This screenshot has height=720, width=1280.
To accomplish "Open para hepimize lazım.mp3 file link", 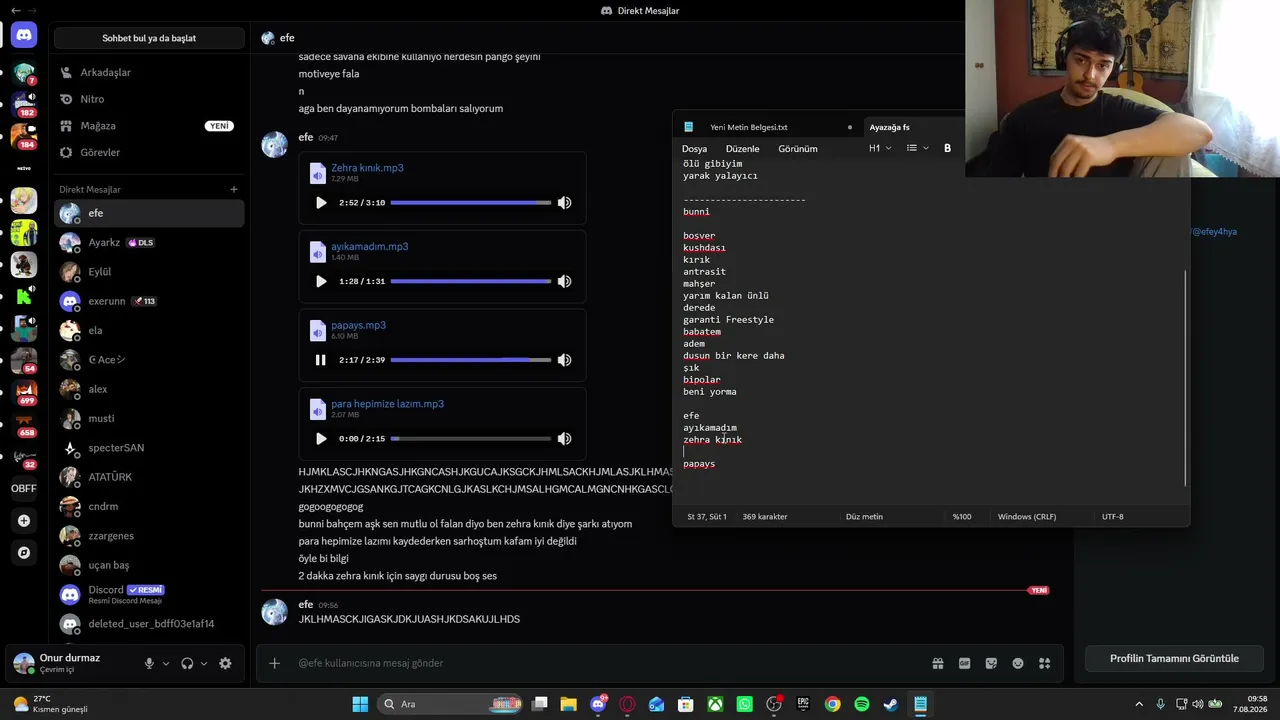I will 387,404.
